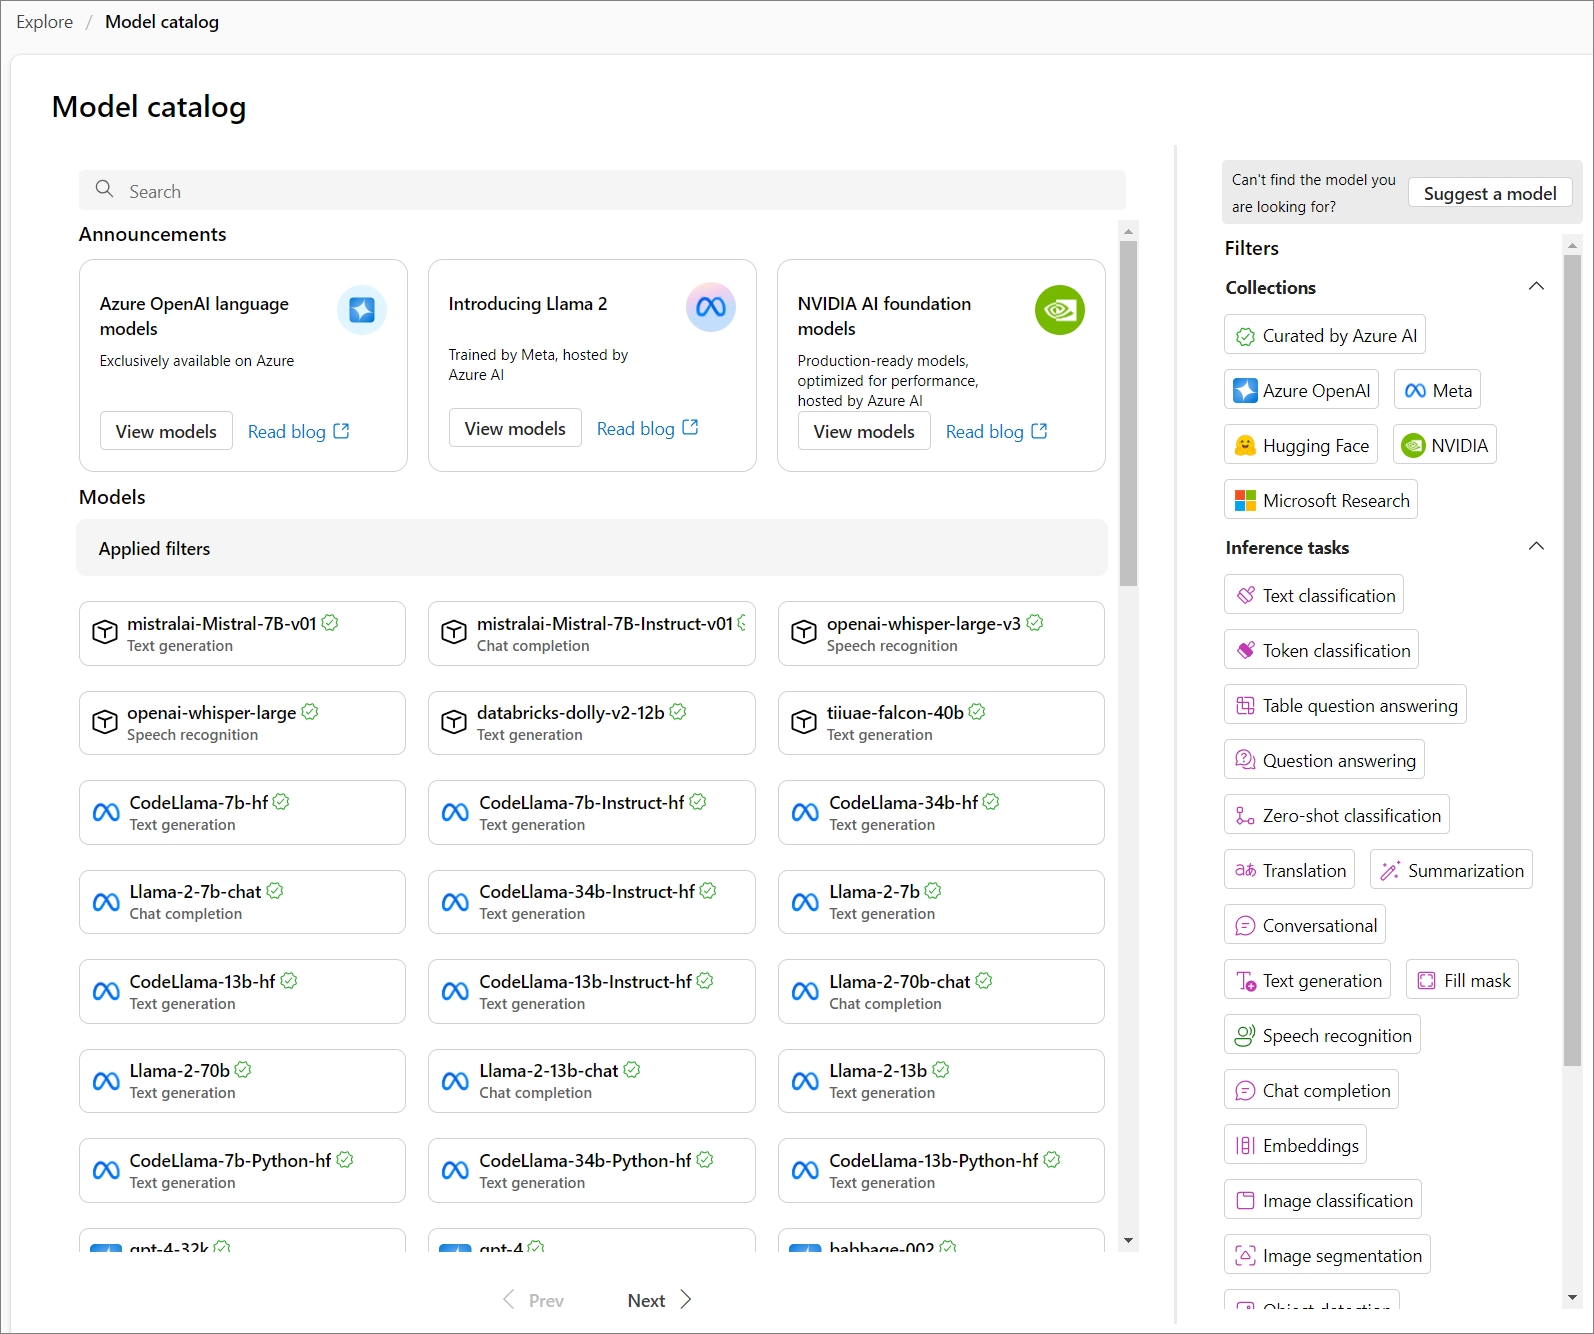Click the Azure OpenAI announcement star icon
1594x1334 pixels.
362,310
